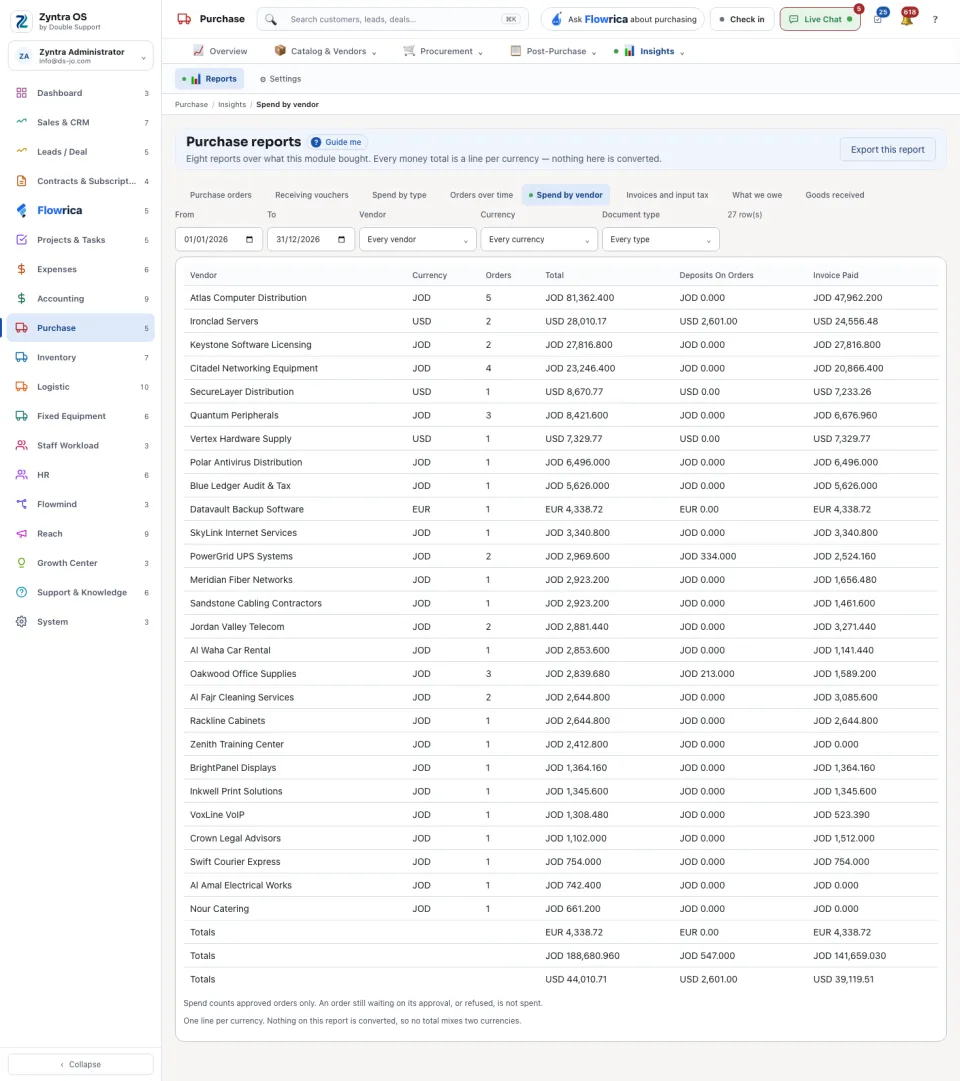Click the Contracts & Subscriptions document icon
This screenshot has height=1081, width=960.
(x=21, y=181)
